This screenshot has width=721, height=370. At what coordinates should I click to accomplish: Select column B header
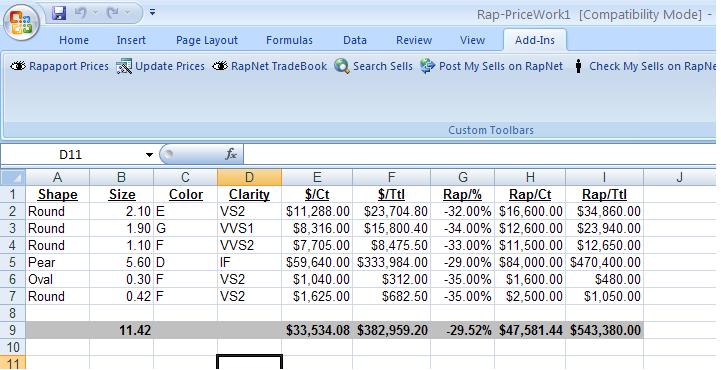click(122, 177)
